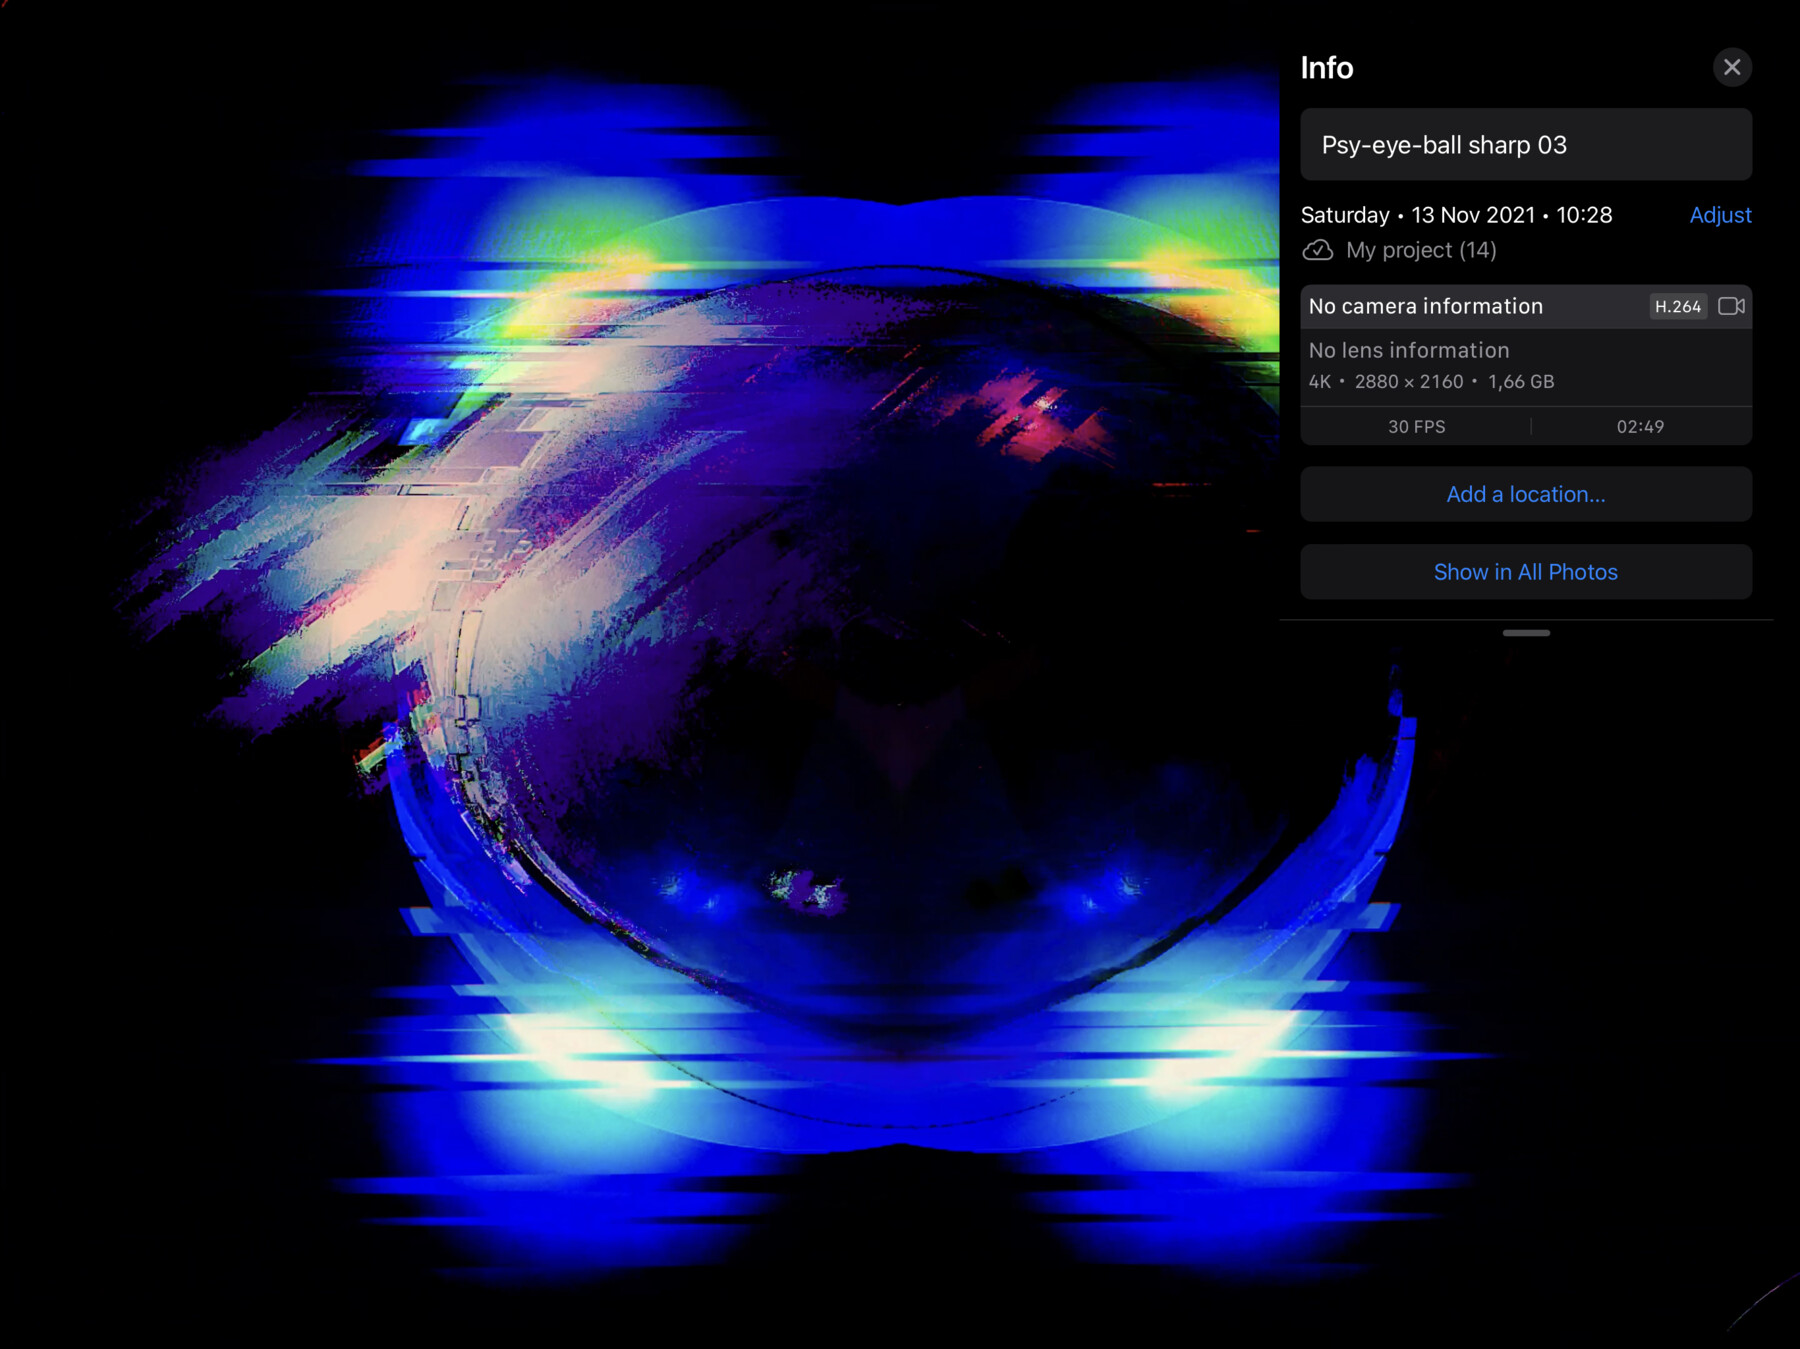Tap My project (14) to reveal the album
This screenshot has height=1349, width=1800.
tap(1421, 250)
